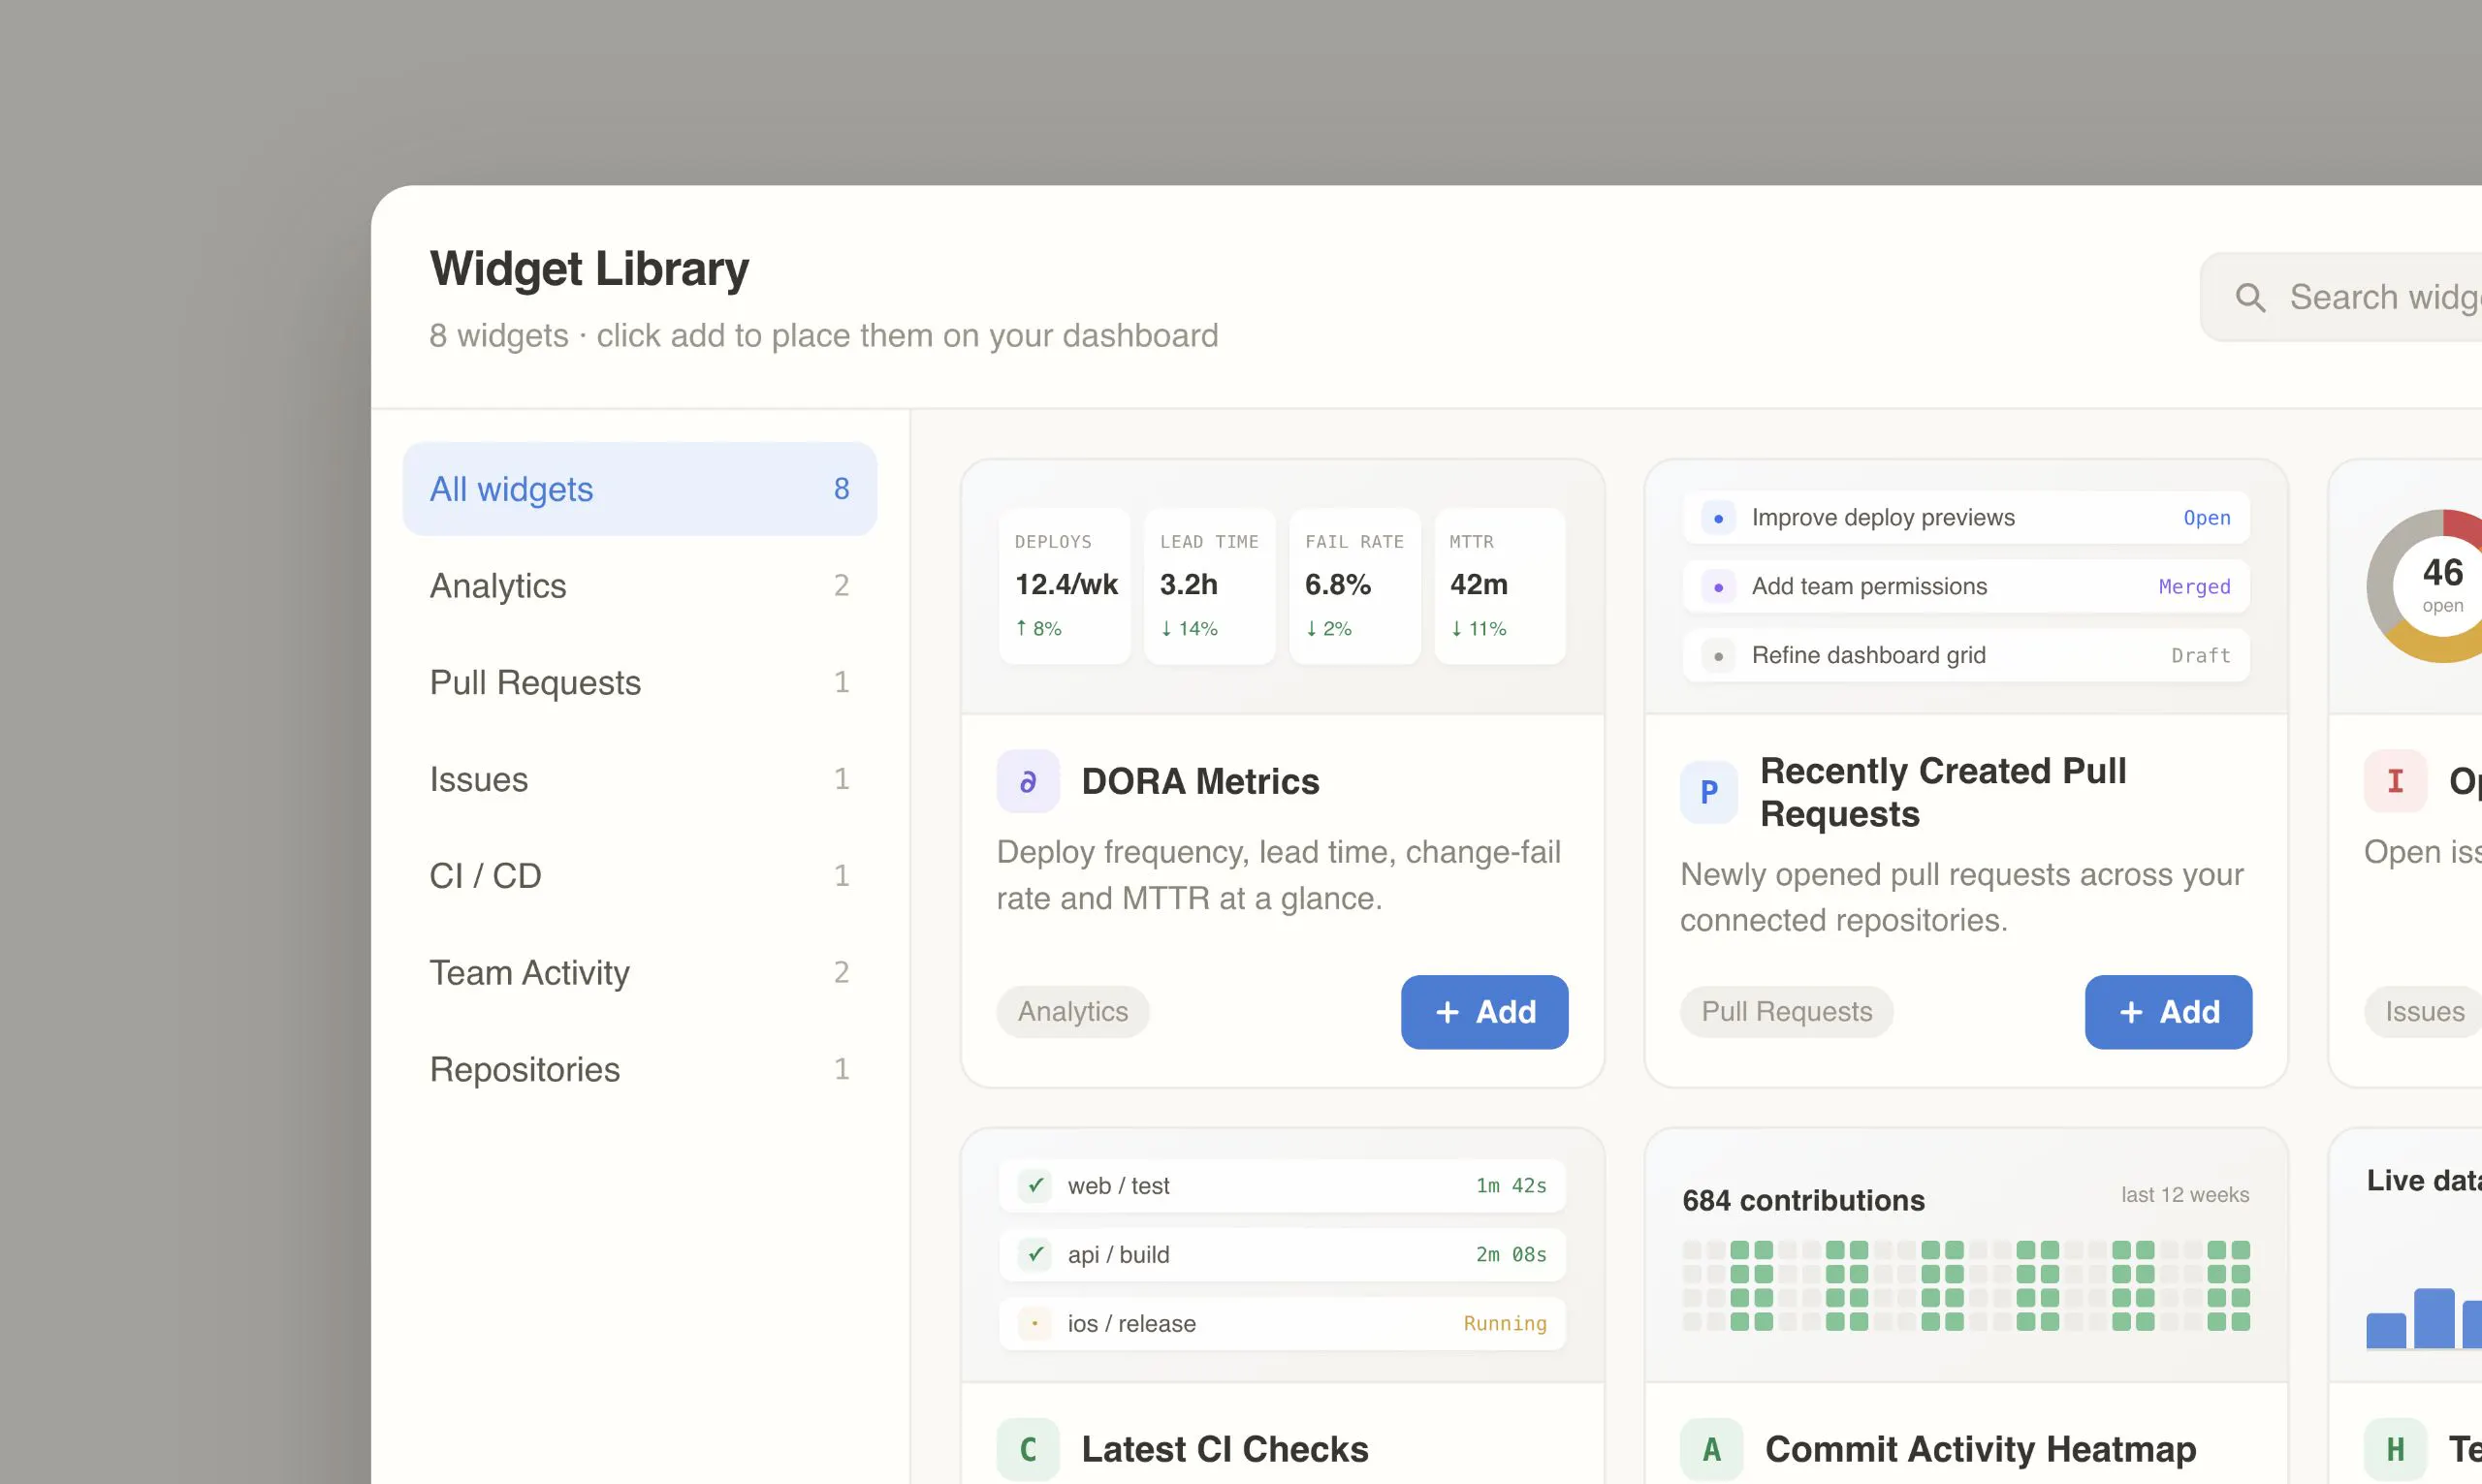
Task: Show the Issues category
Action: (x=640, y=779)
